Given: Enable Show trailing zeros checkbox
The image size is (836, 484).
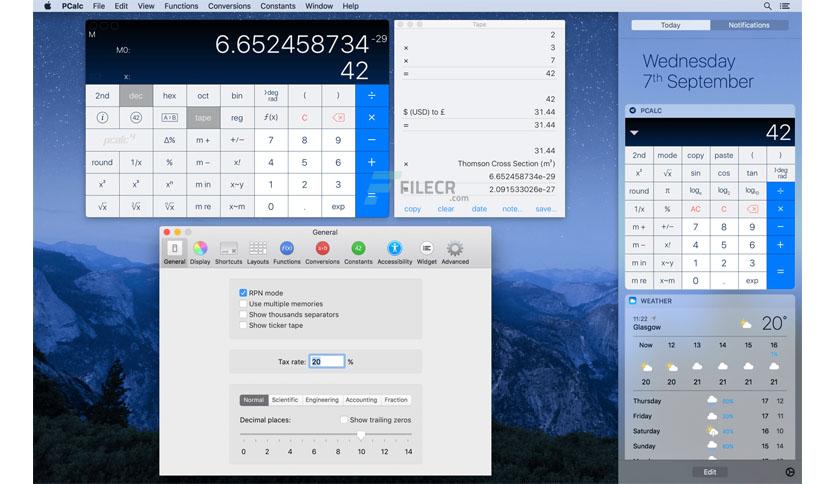Looking at the screenshot, I should coord(344,420).
